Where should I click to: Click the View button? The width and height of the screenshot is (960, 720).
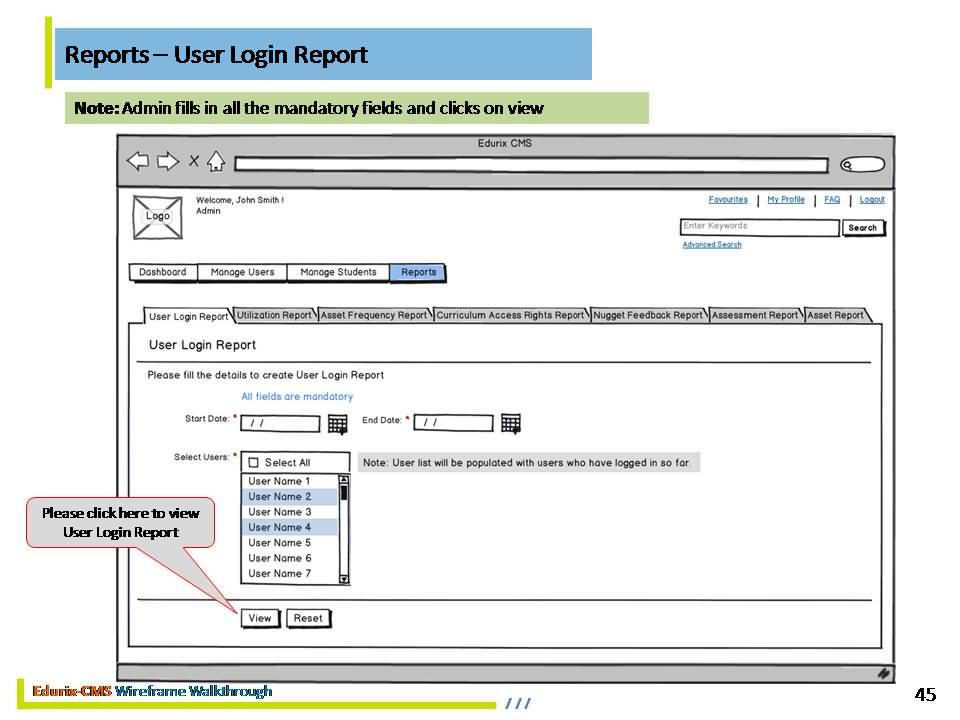click(x=260, y=618)
